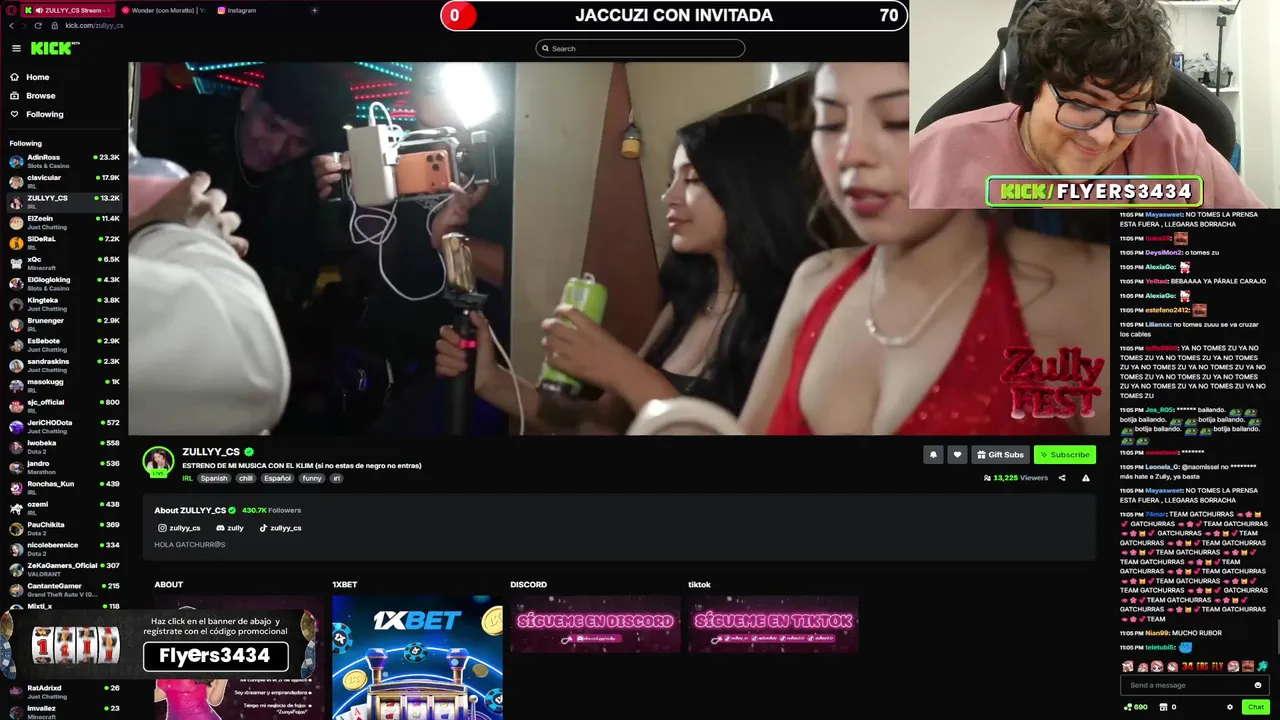
Task: Click the 430.7K Followers text
Action: 271,510
